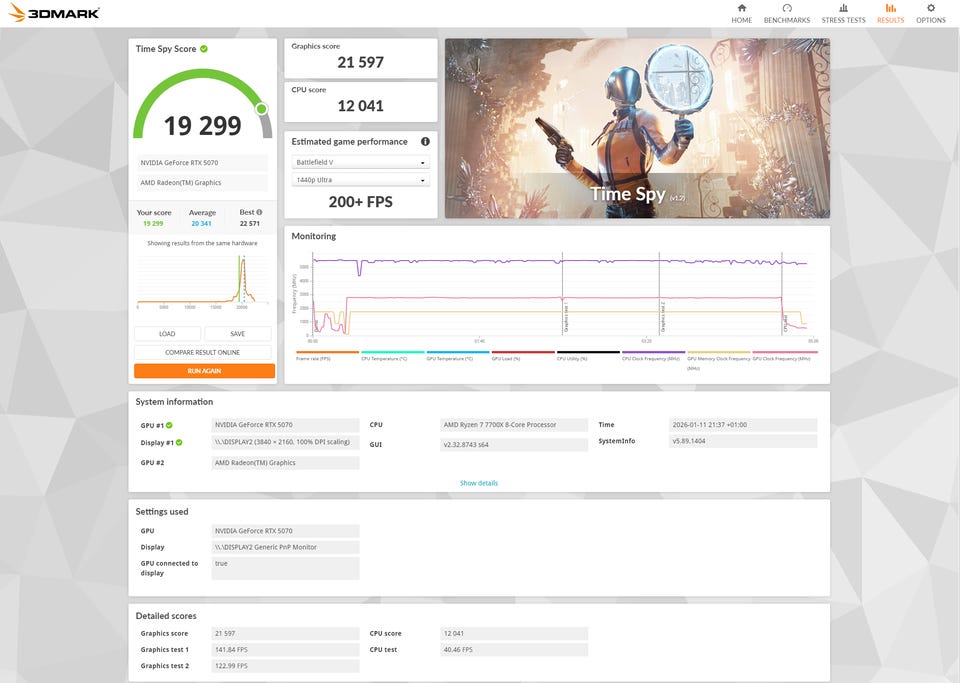Image resolution: width=960 pixels, height=683 pixels.
Task: Click the SystemInfo version v5.89.1404
Action: point(743,441)
